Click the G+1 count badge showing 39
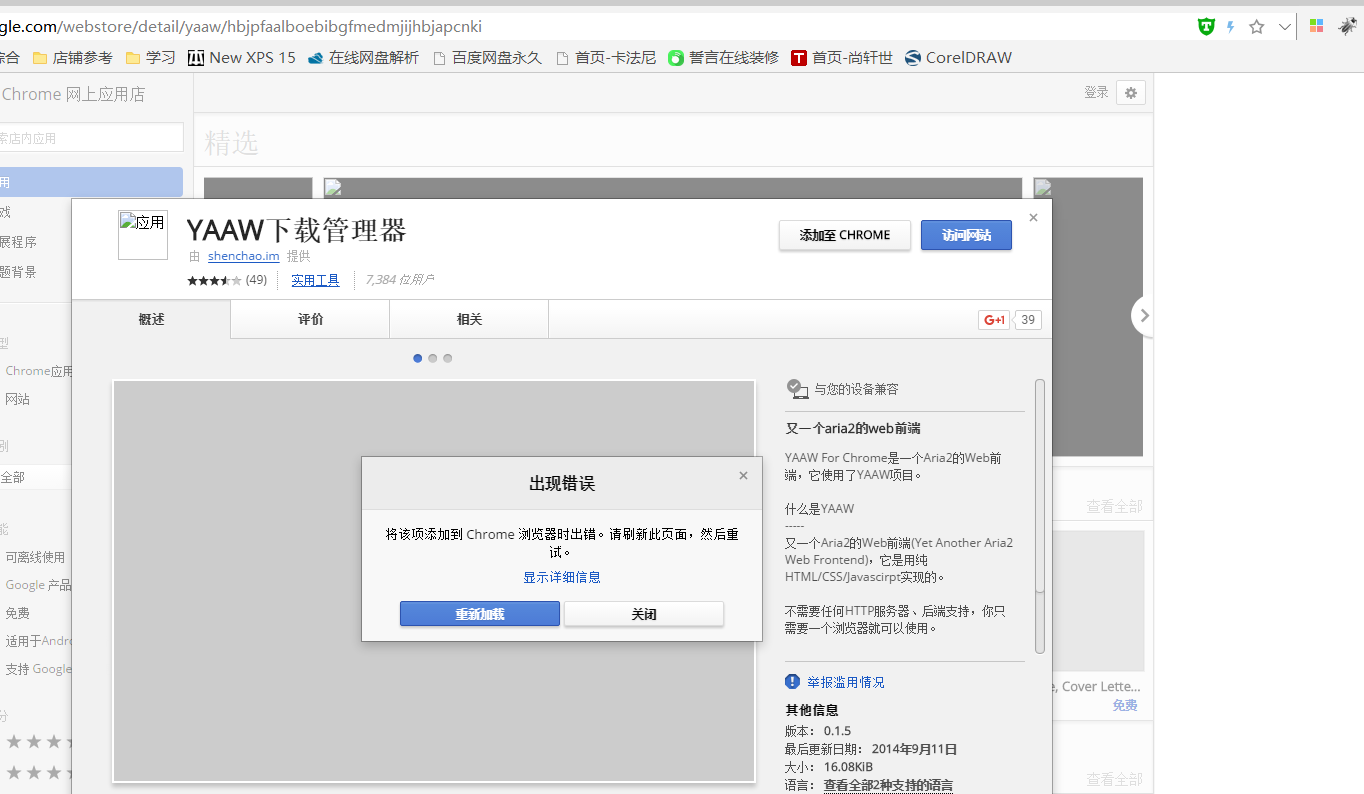 1028,320
